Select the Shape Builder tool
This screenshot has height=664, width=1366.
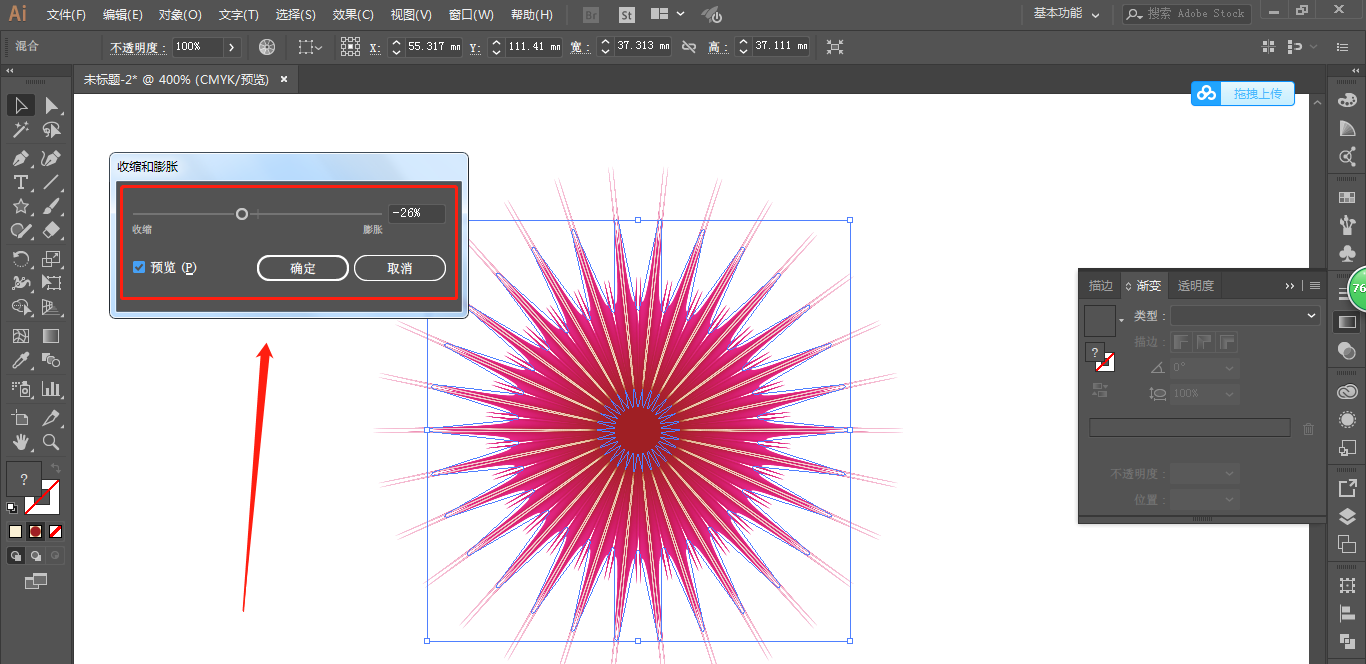20,307
